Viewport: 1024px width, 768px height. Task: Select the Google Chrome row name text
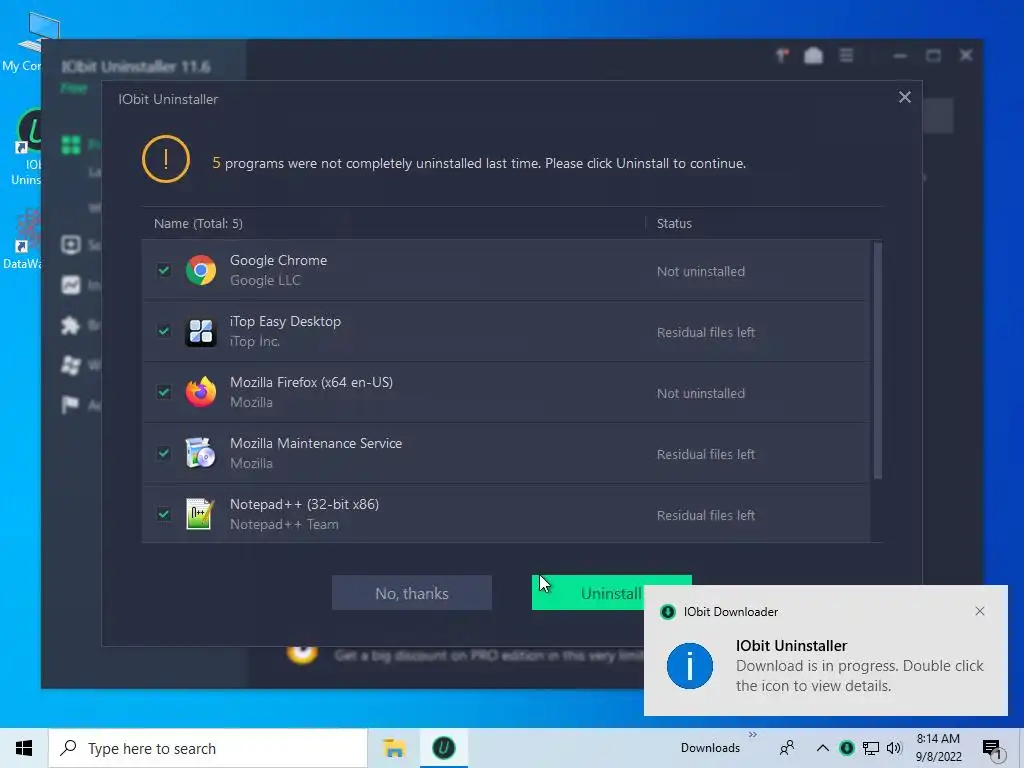pos(278,260)
